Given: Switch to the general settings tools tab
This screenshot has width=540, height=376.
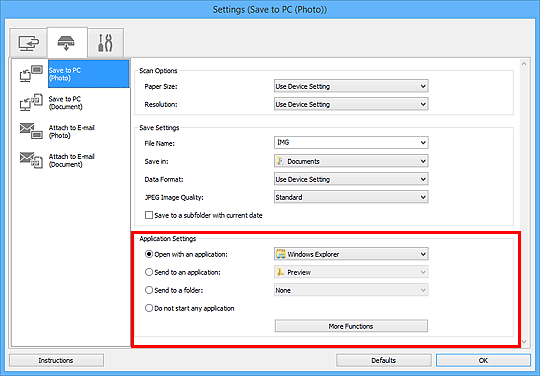Looking at the screenshot, I should [105, 43].
